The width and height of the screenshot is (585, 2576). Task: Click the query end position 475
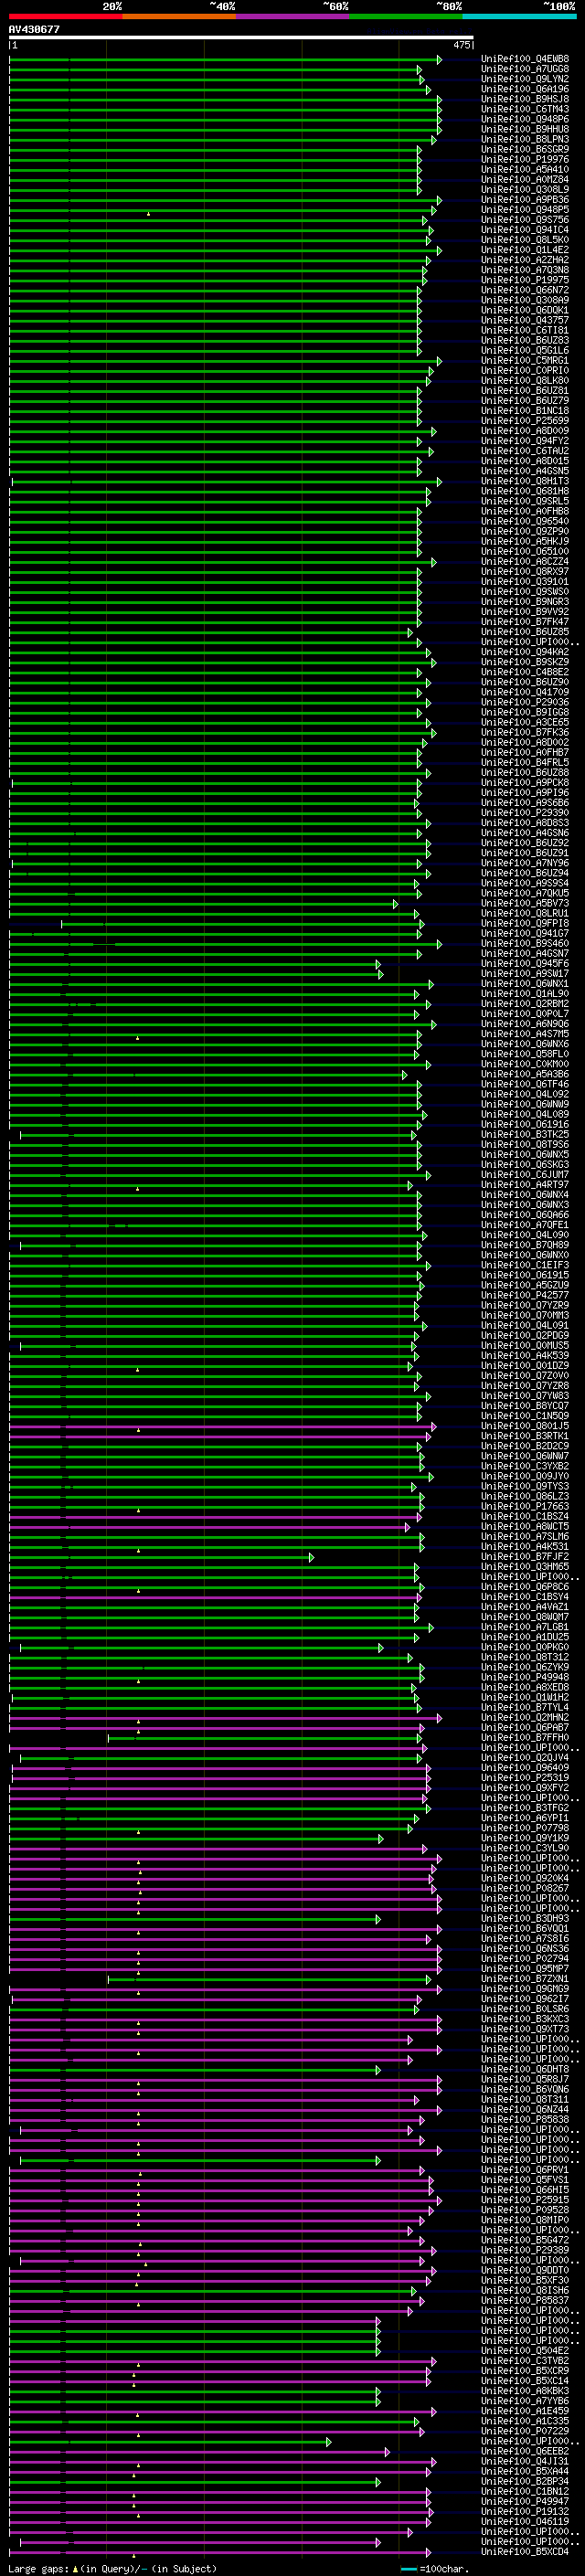462,45
